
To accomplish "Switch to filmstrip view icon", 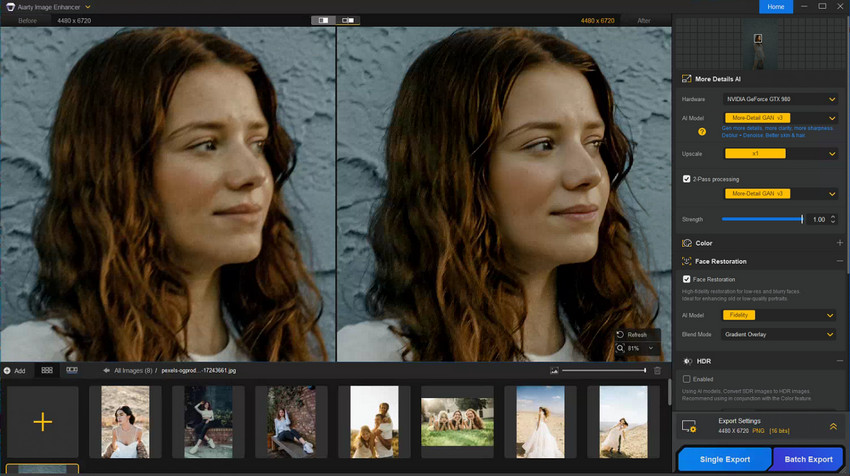I will click(72, 370).
